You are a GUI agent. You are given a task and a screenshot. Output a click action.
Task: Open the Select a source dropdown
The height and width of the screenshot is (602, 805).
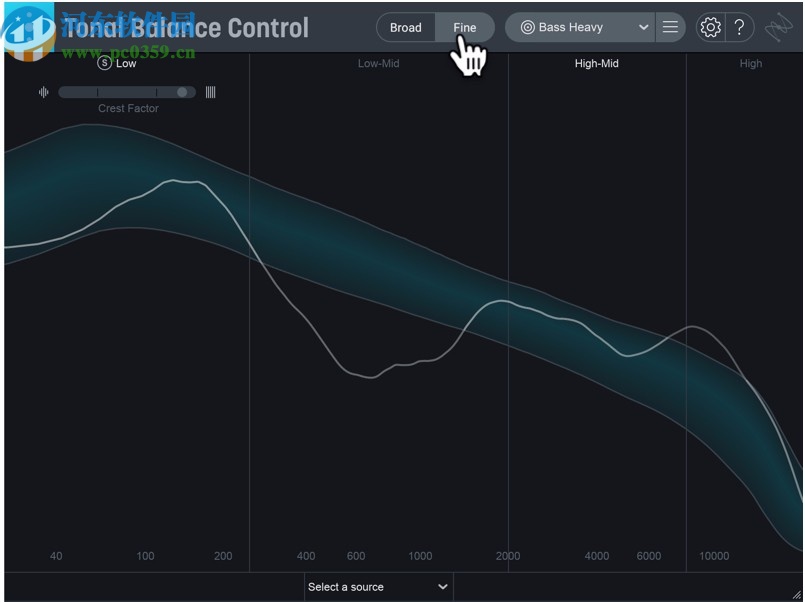click(x=378, y=587)
